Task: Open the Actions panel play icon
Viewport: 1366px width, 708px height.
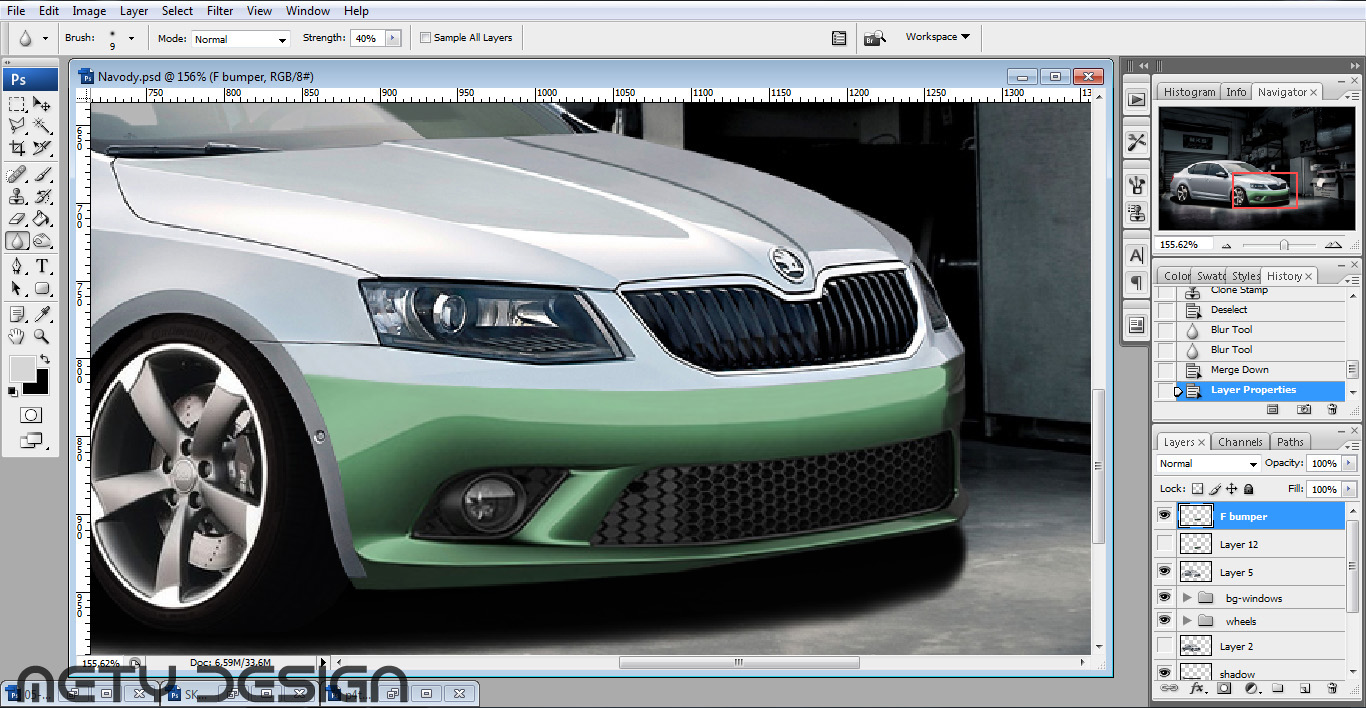Action: tap(1136, 99)
